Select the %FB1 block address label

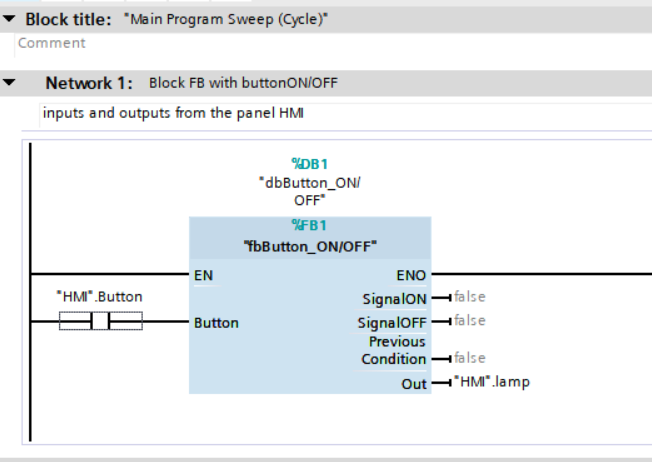pyautogui.click(x=310, y=225)
